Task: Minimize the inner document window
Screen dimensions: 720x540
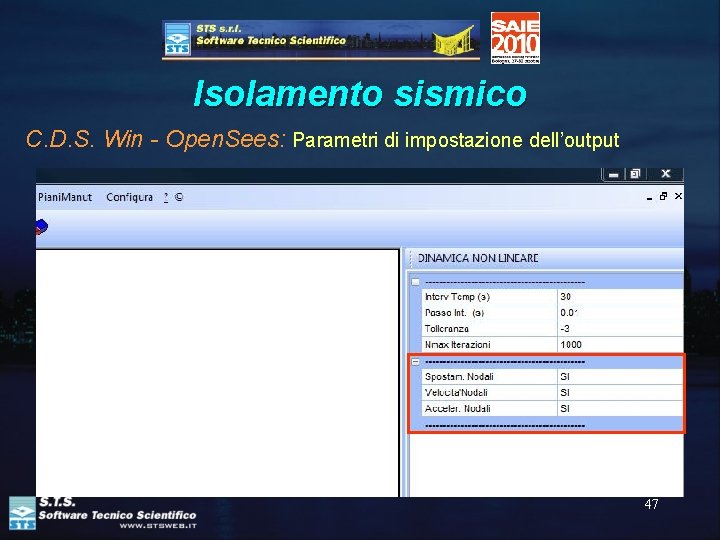Action: (x=649, y=197)
